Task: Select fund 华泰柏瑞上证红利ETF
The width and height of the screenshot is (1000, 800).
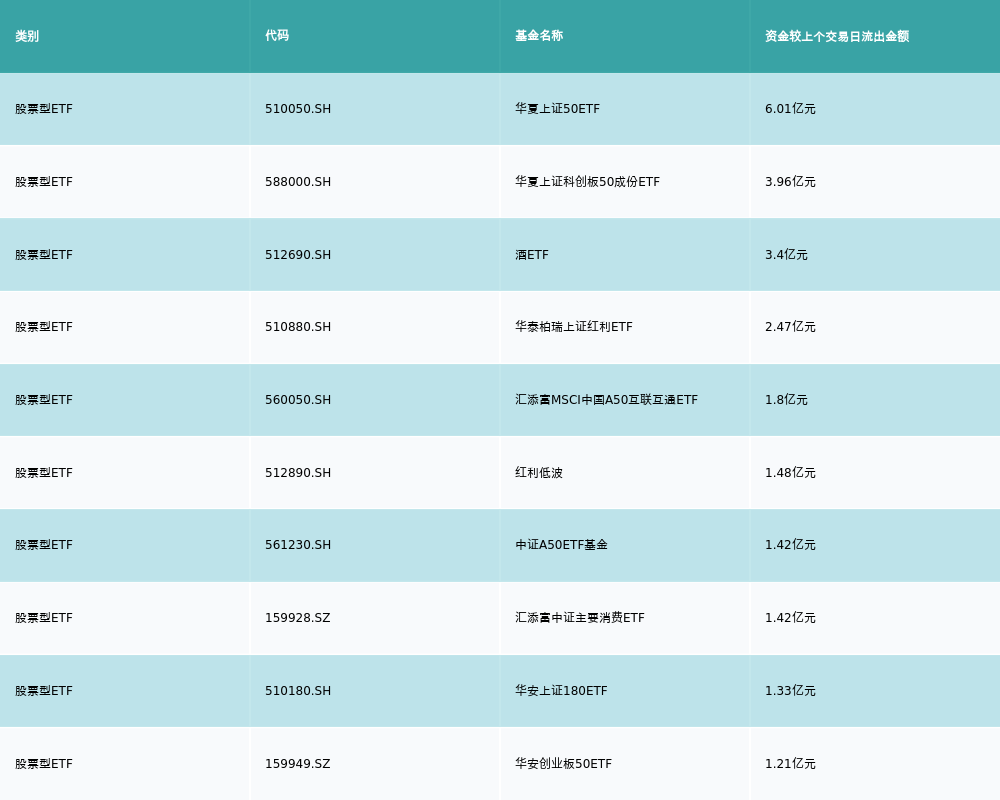Action: [x=574, y=327]
